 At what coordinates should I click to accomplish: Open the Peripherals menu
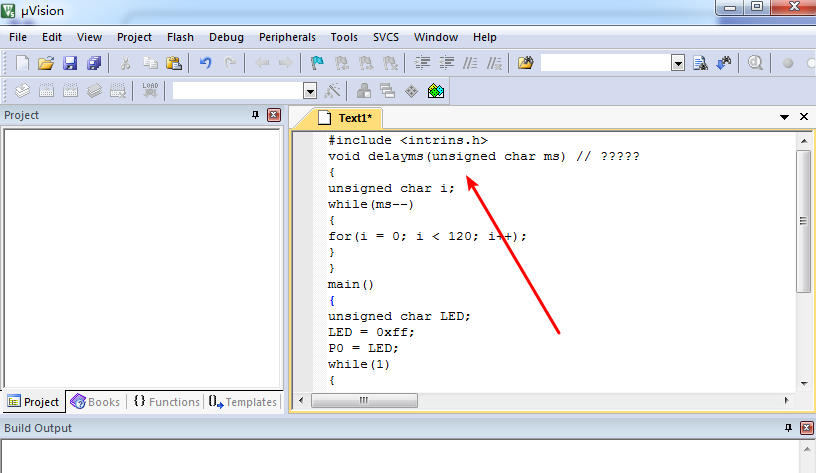tap(287, 37)
